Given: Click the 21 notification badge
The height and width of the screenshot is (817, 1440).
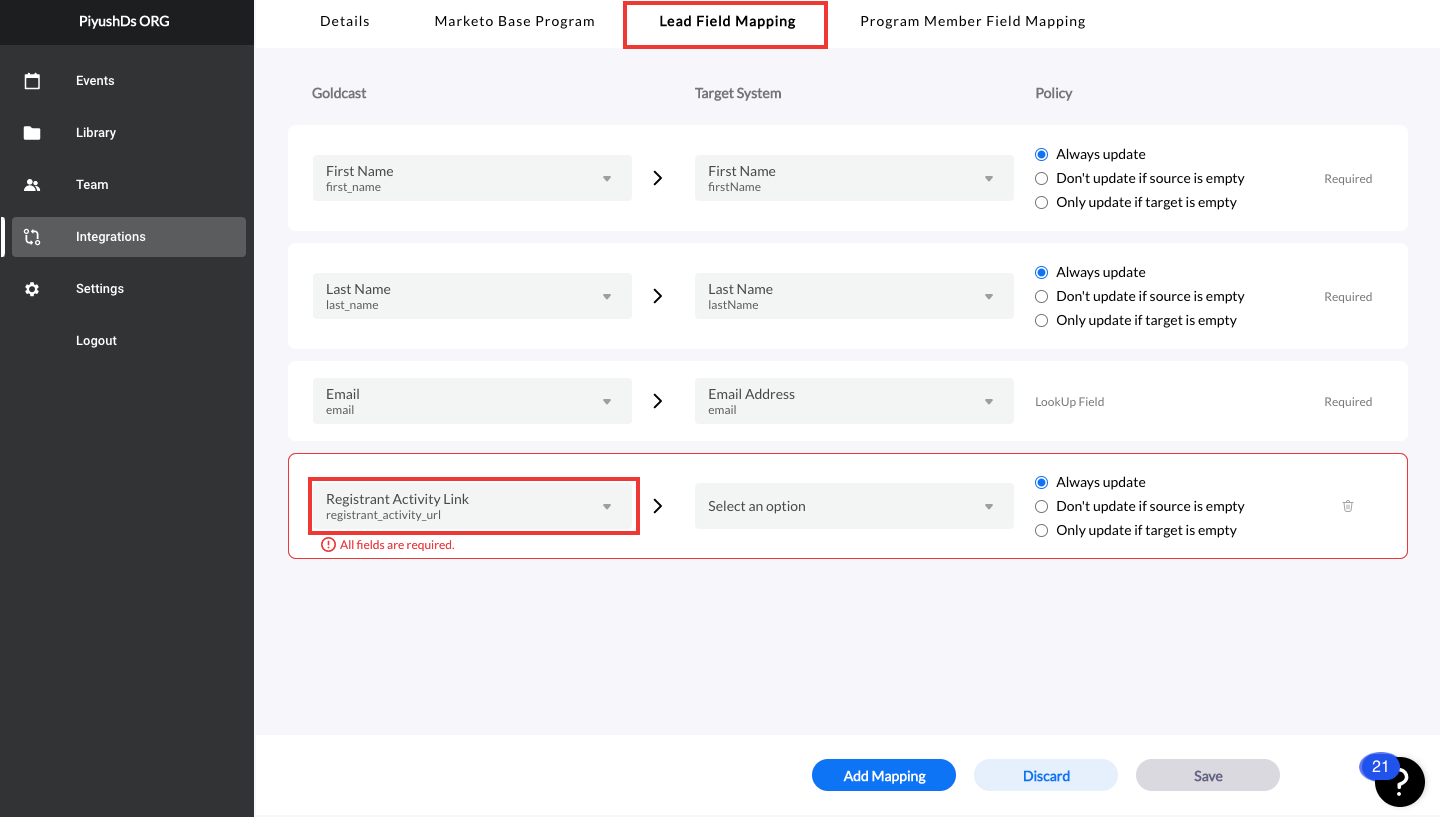Looking at the screenshot, I should point(1380,767).
